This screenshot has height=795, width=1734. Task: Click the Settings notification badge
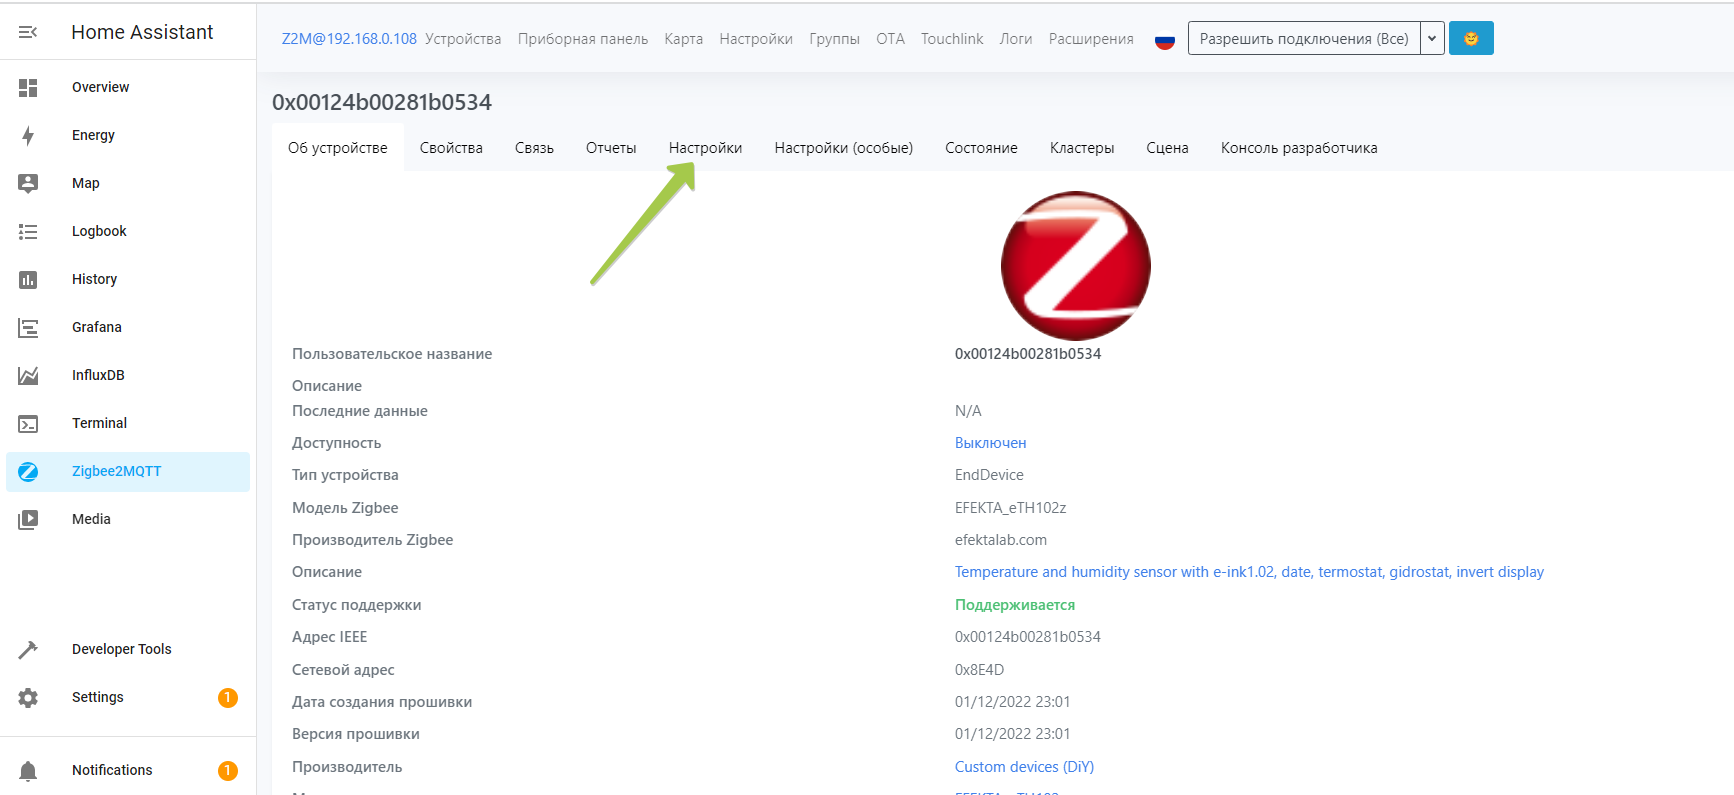pyautogui.click(x=228, y=697)
